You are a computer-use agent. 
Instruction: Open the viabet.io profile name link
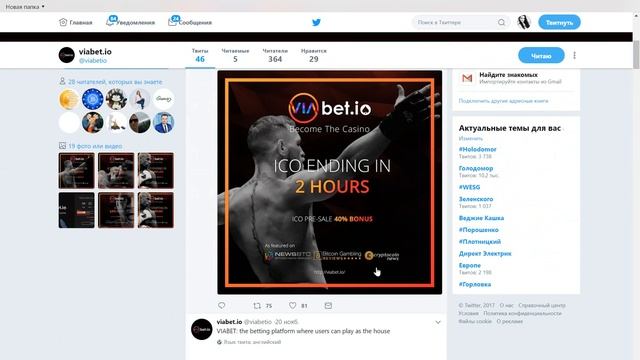click(95, 52)
